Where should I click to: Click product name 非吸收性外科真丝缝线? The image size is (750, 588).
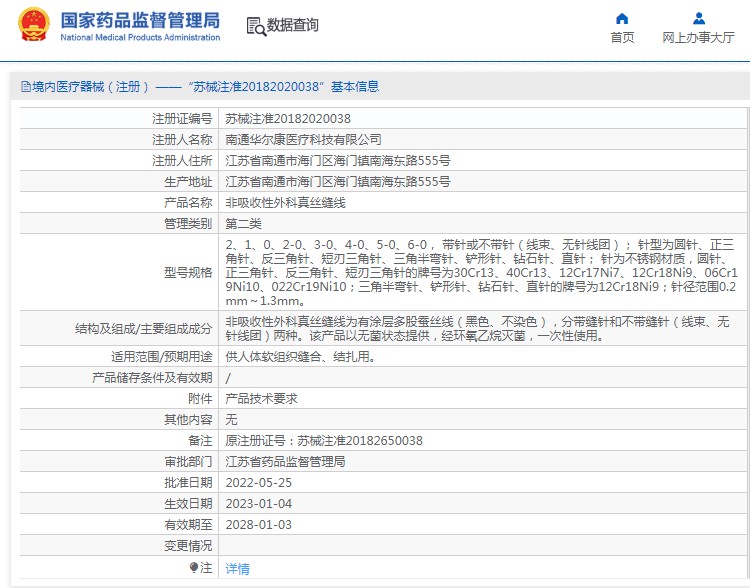285,203
